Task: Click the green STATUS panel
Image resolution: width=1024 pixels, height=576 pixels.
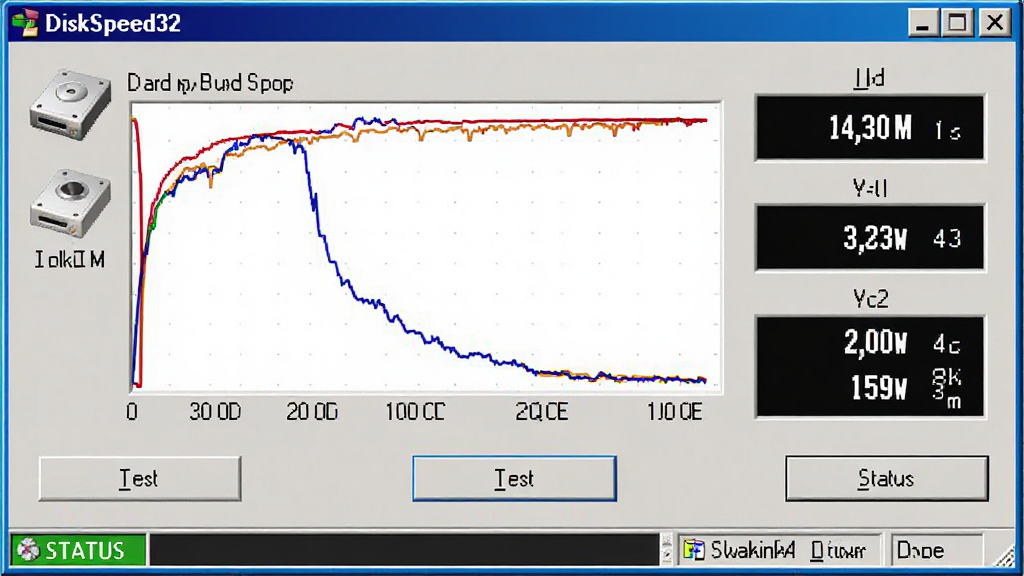Action: click(78, 550)
